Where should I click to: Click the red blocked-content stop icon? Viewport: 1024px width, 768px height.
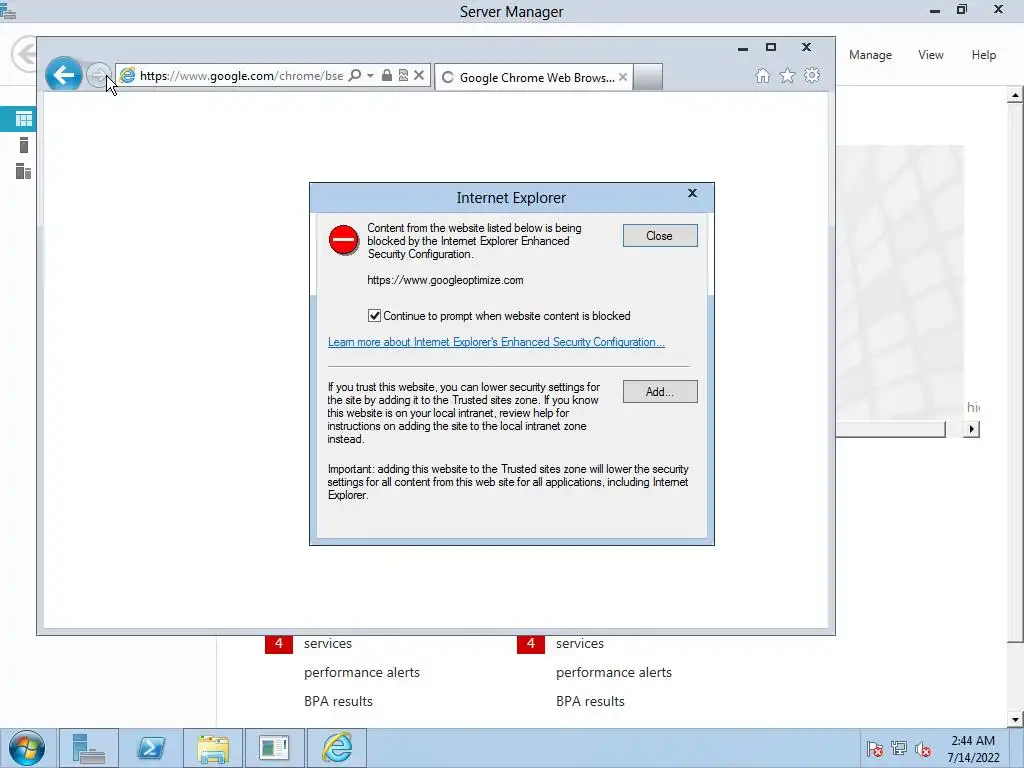344,240
